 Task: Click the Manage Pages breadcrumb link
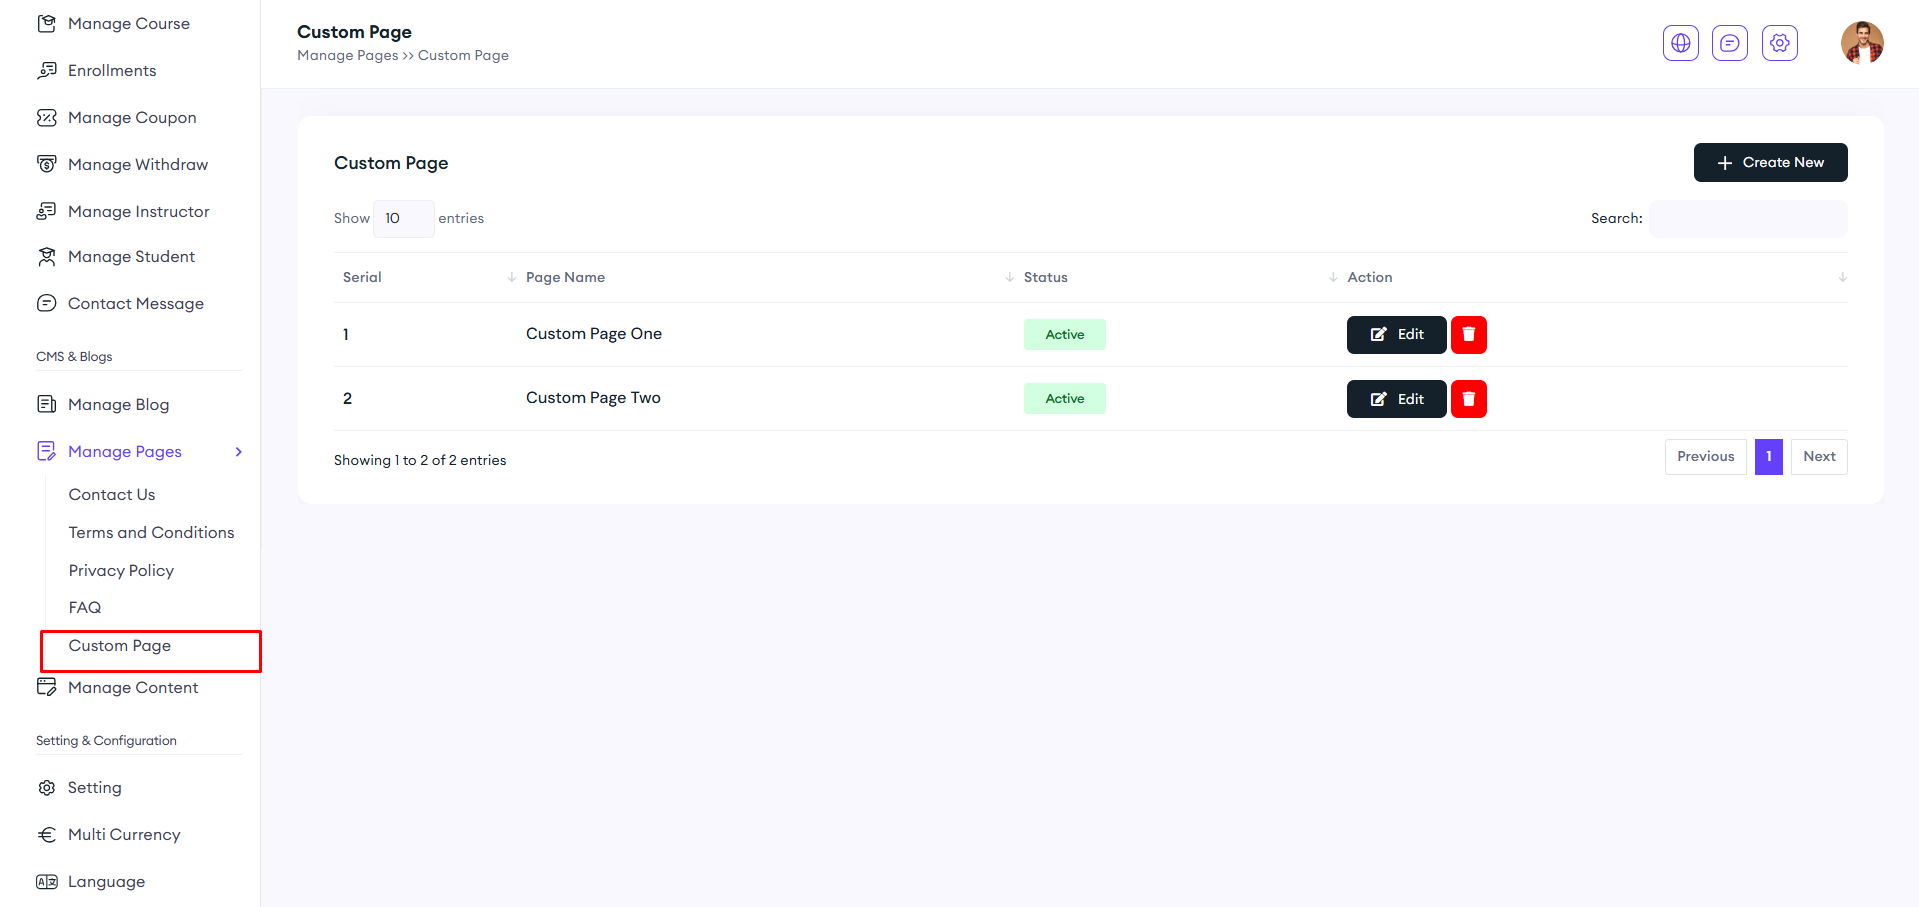coord(347,56)
